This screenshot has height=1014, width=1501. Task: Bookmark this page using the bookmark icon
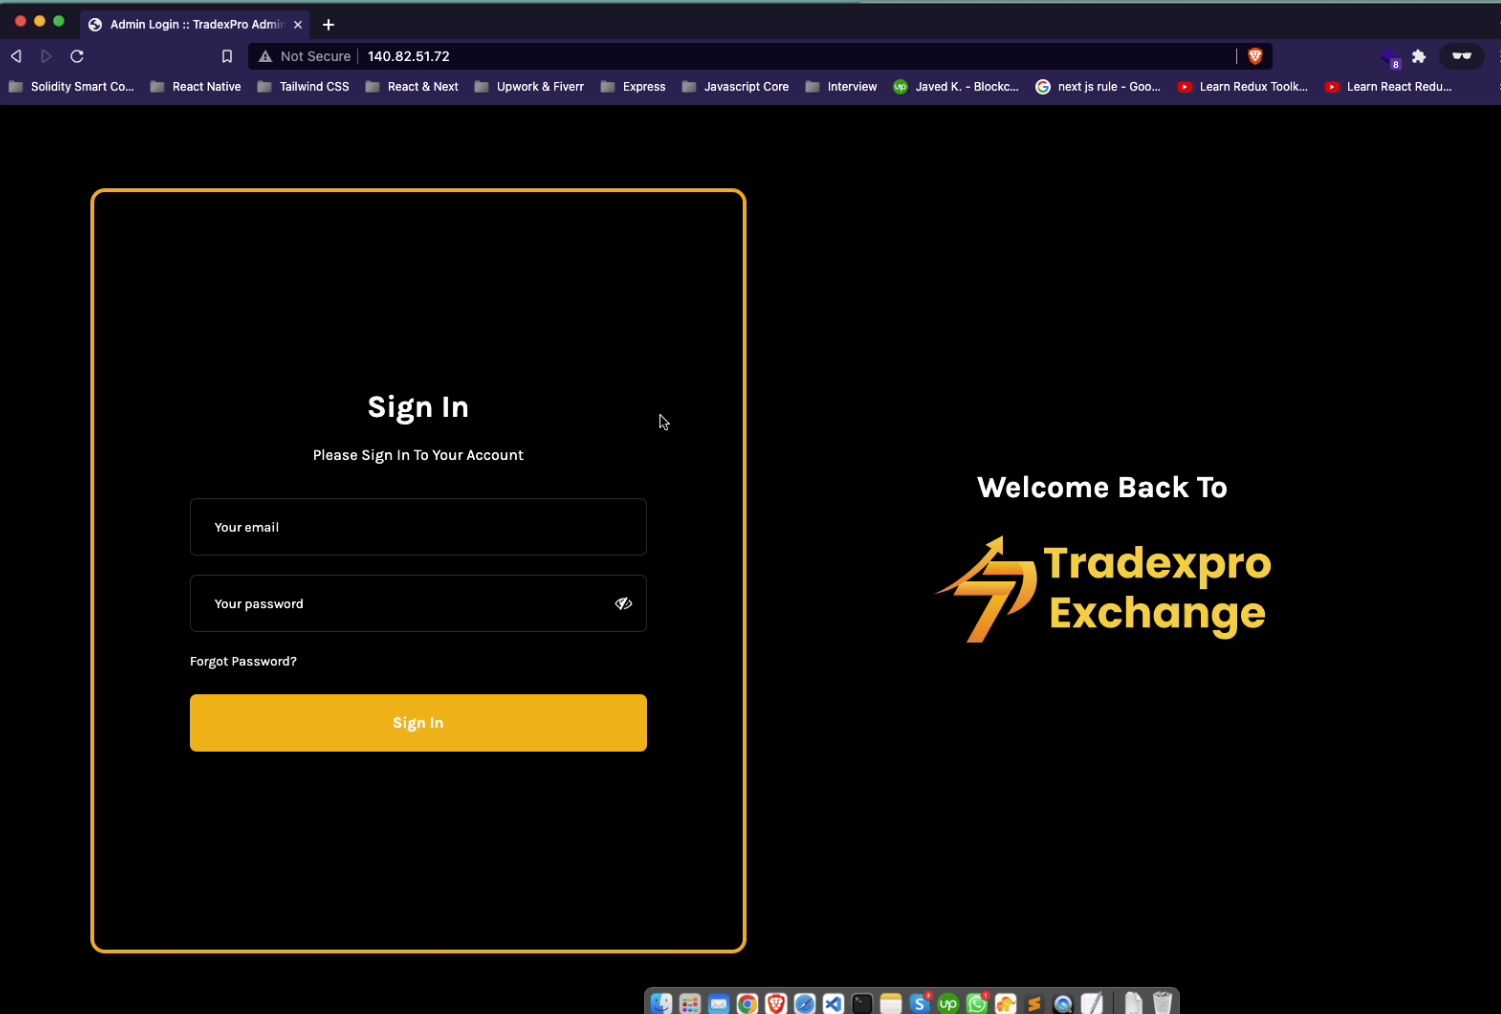227,56
